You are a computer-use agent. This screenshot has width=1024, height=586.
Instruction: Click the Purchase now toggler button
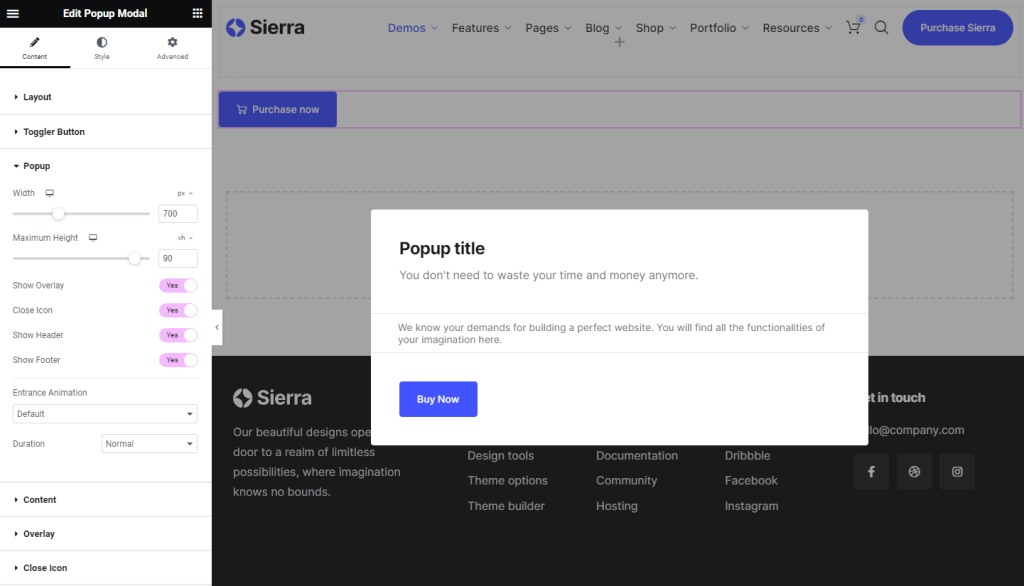pos(278,109)
